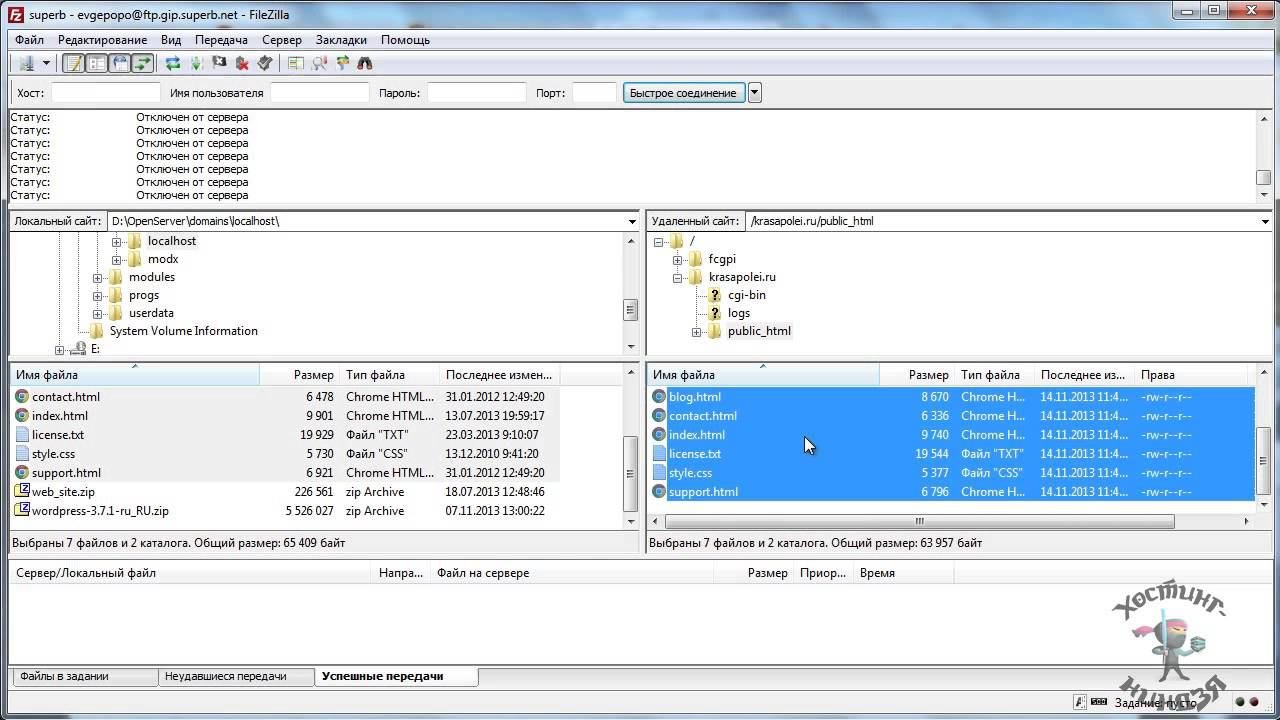Screen dimensions: 1280x720
Task: Click the disconnect from server icon
Action: pyautogui.click(x=242, y=63)
